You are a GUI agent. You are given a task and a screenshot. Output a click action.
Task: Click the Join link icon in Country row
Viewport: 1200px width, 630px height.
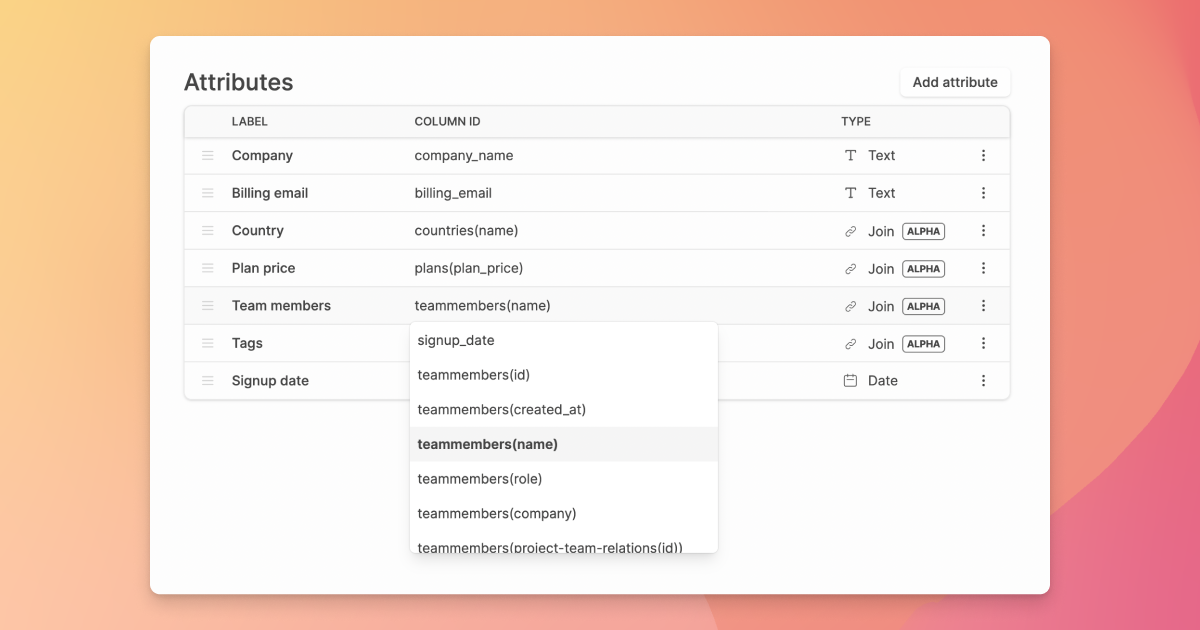click(851, 231)
